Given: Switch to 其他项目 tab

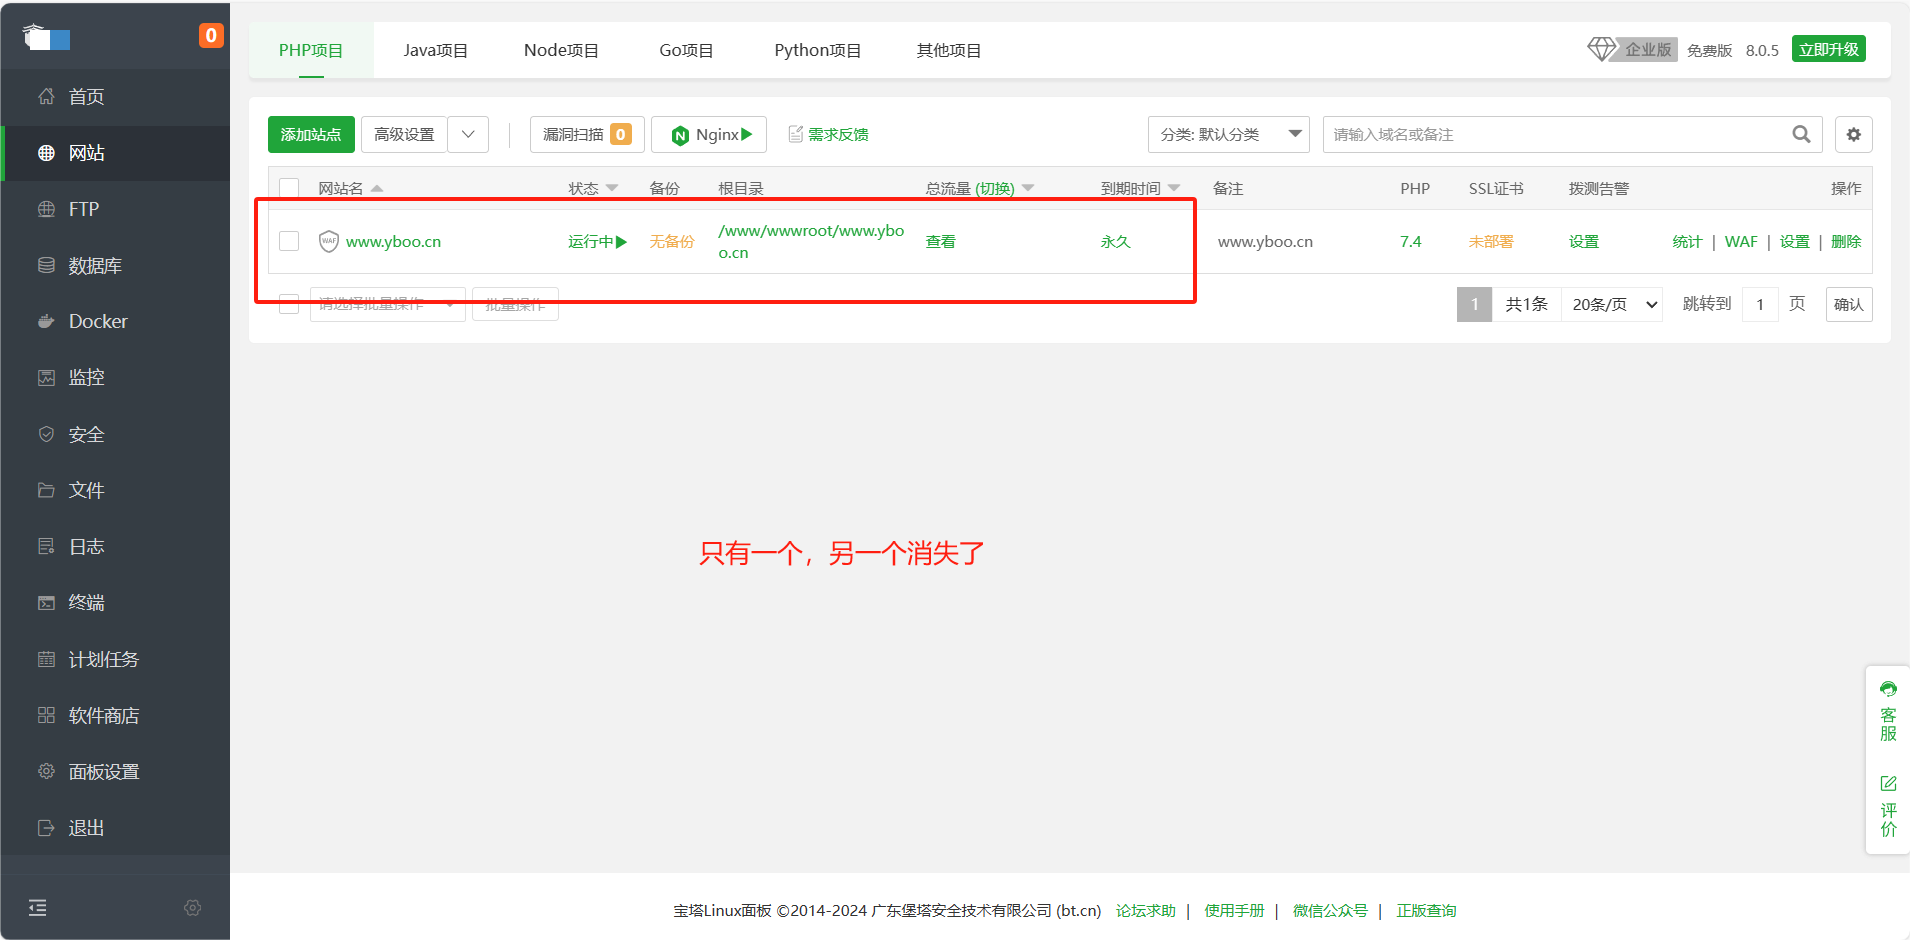Looking at the screenshot, I should click(949, 50).
